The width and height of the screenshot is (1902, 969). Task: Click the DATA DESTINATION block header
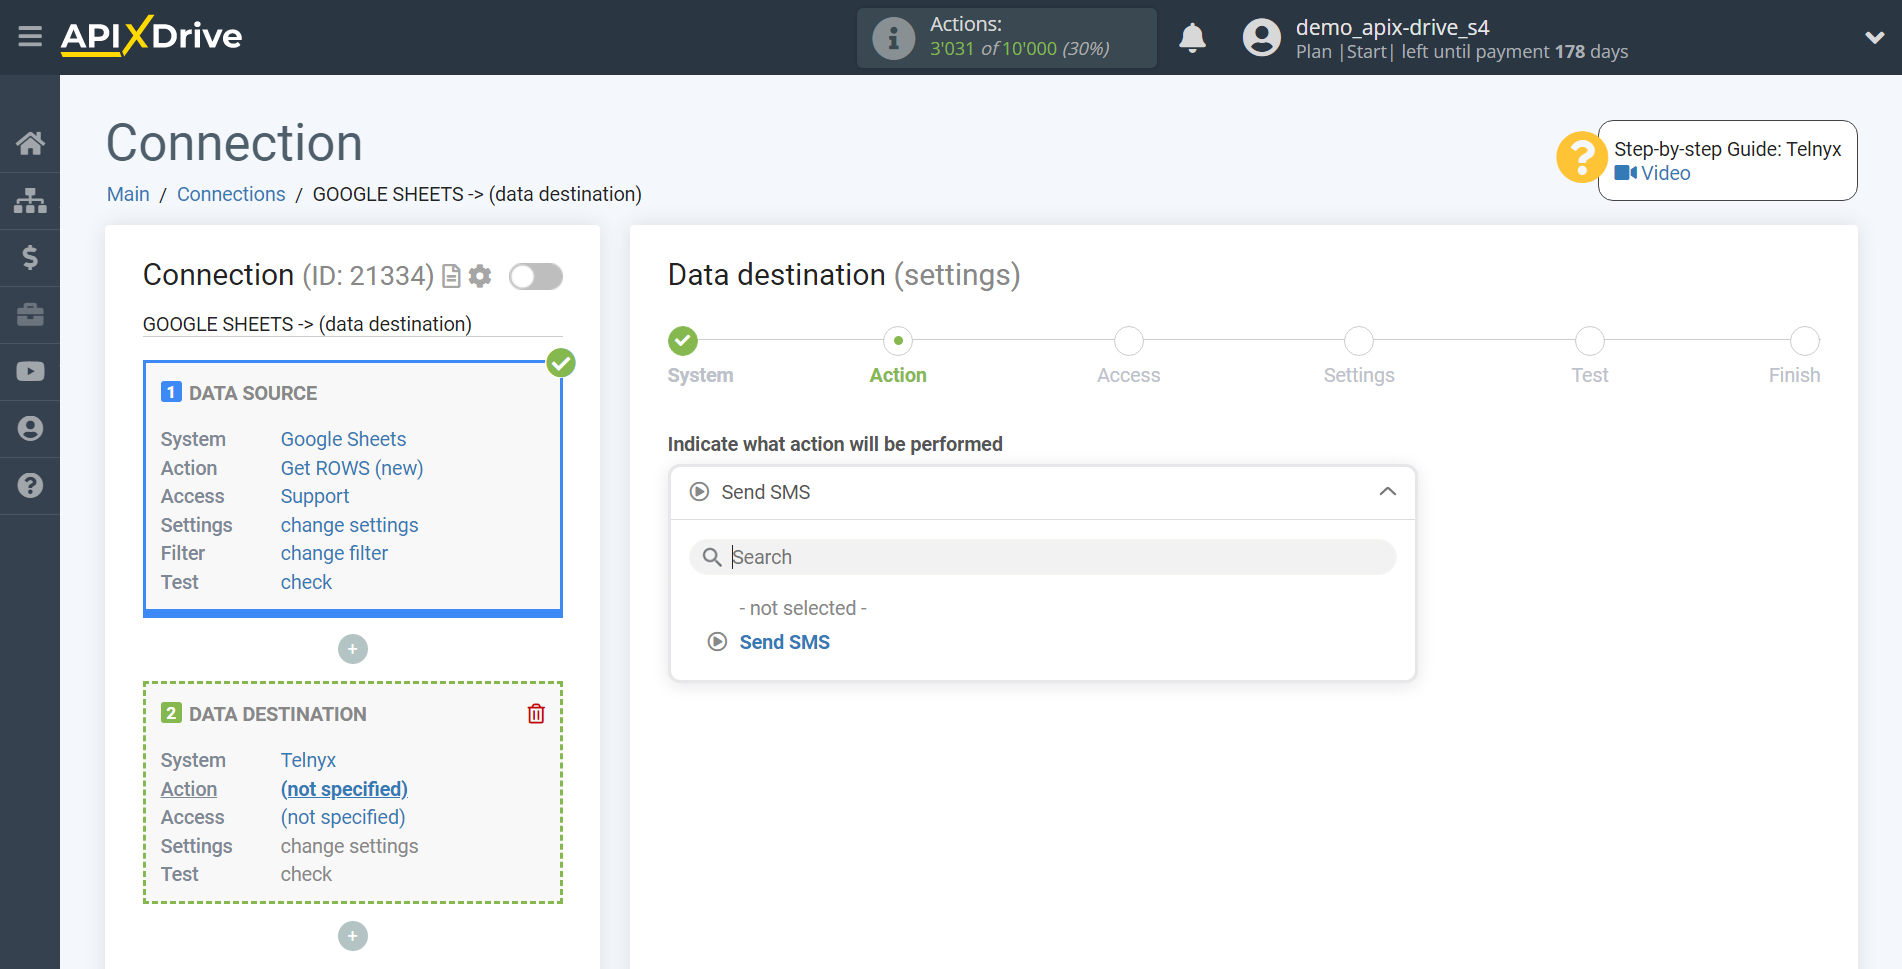click(278, 714)
